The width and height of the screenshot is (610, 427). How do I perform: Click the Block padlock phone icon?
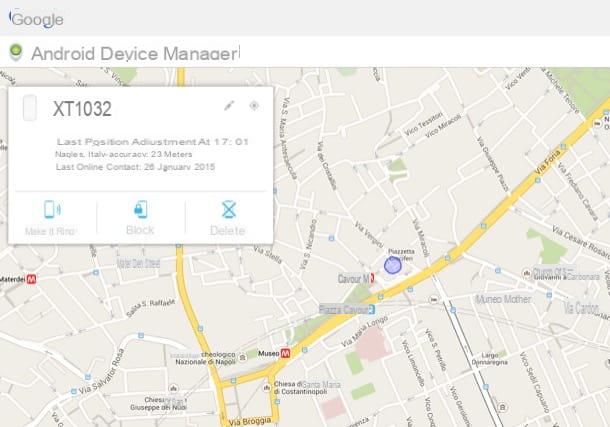[x=140, y=209]
